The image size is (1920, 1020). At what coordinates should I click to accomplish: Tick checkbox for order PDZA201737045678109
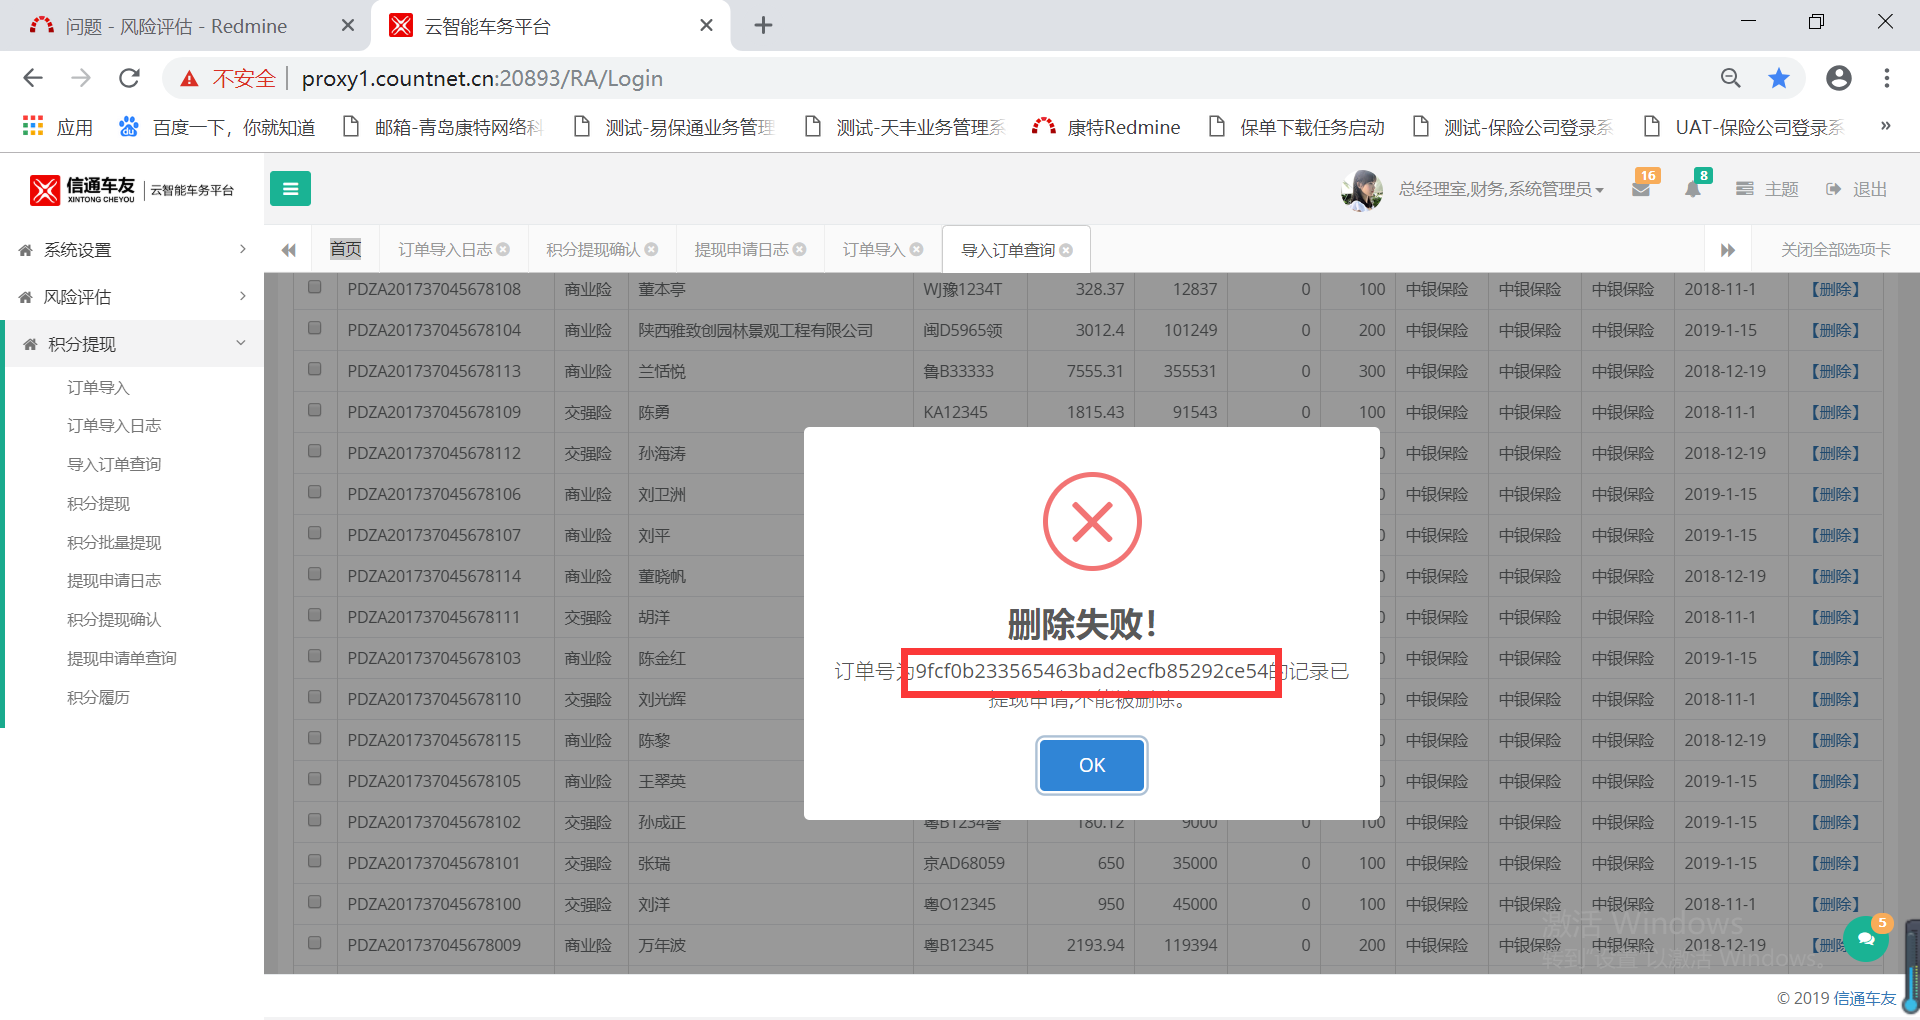[315, 410]
